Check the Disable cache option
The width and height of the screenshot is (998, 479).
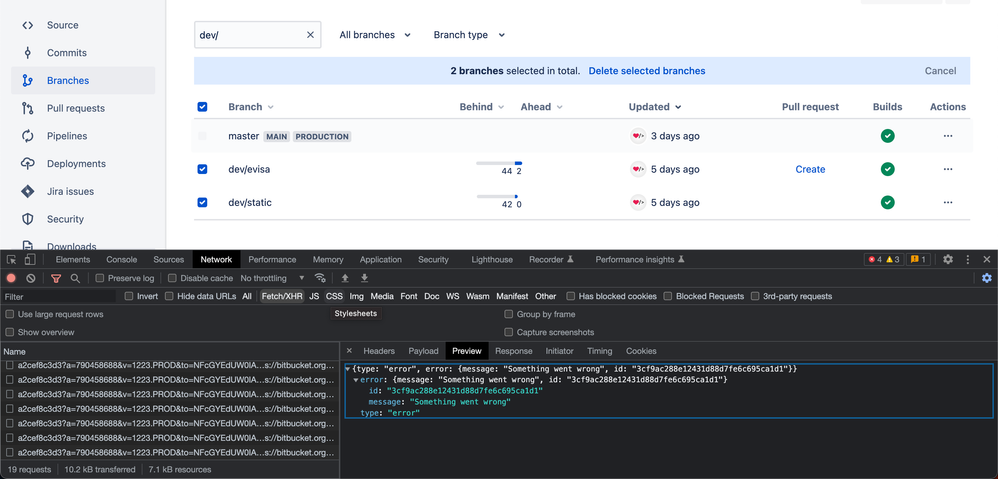pyautogui.click(x=172, y=278)
